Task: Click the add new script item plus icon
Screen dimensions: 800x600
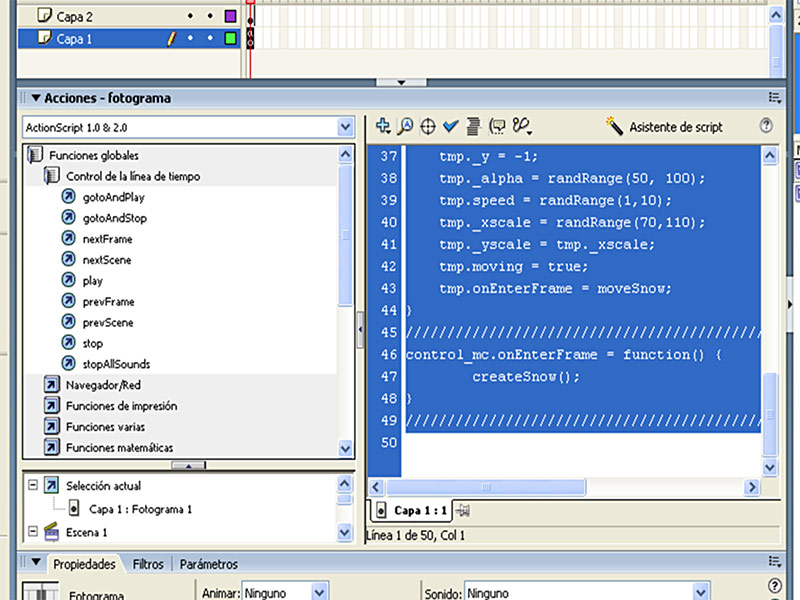Action: [x=382, y=126]
